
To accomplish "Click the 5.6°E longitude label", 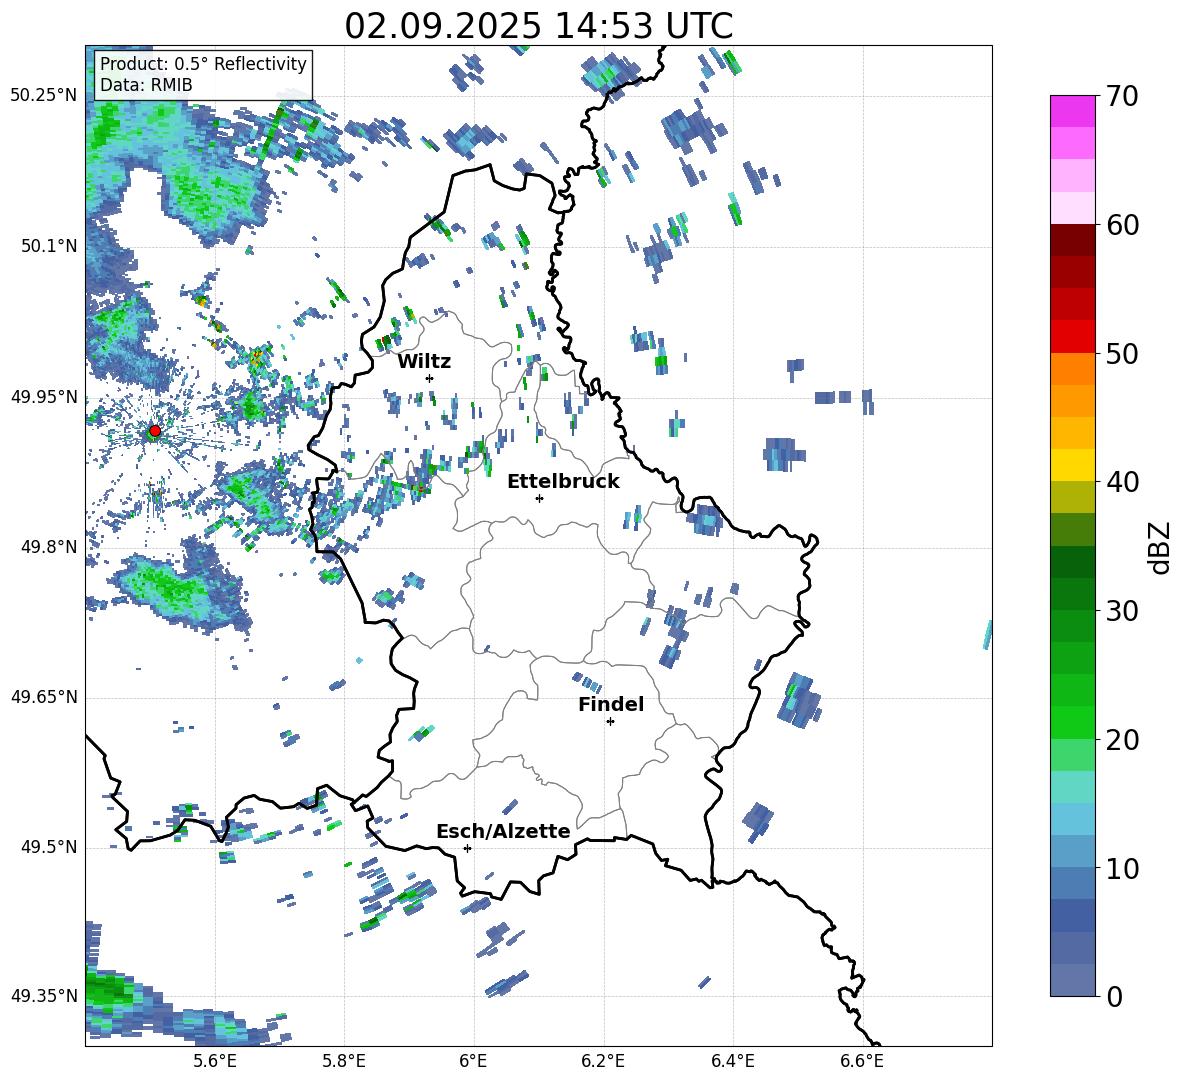I will [x=215, y=1061].
